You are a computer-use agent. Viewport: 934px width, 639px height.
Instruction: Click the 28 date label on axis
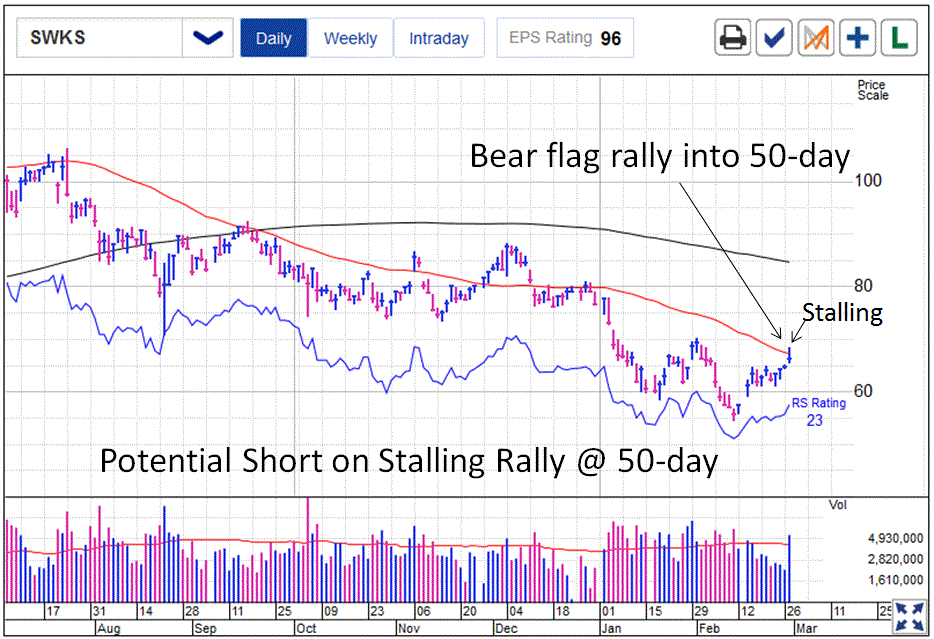click(x=192, y=611)
